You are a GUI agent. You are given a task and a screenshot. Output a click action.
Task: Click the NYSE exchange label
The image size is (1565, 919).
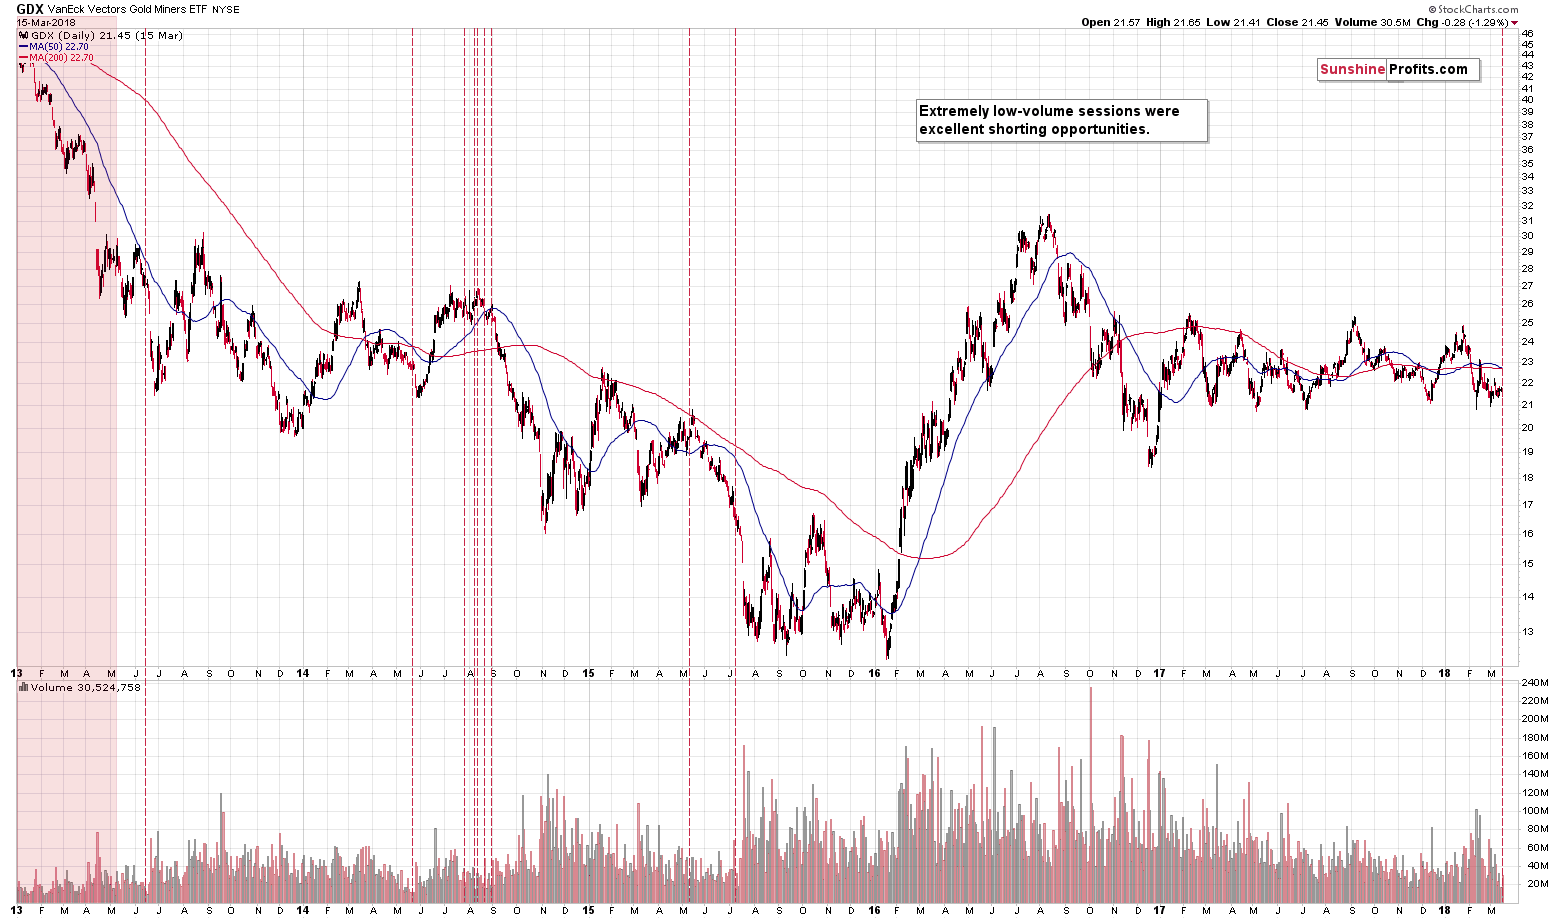(226, 10)
